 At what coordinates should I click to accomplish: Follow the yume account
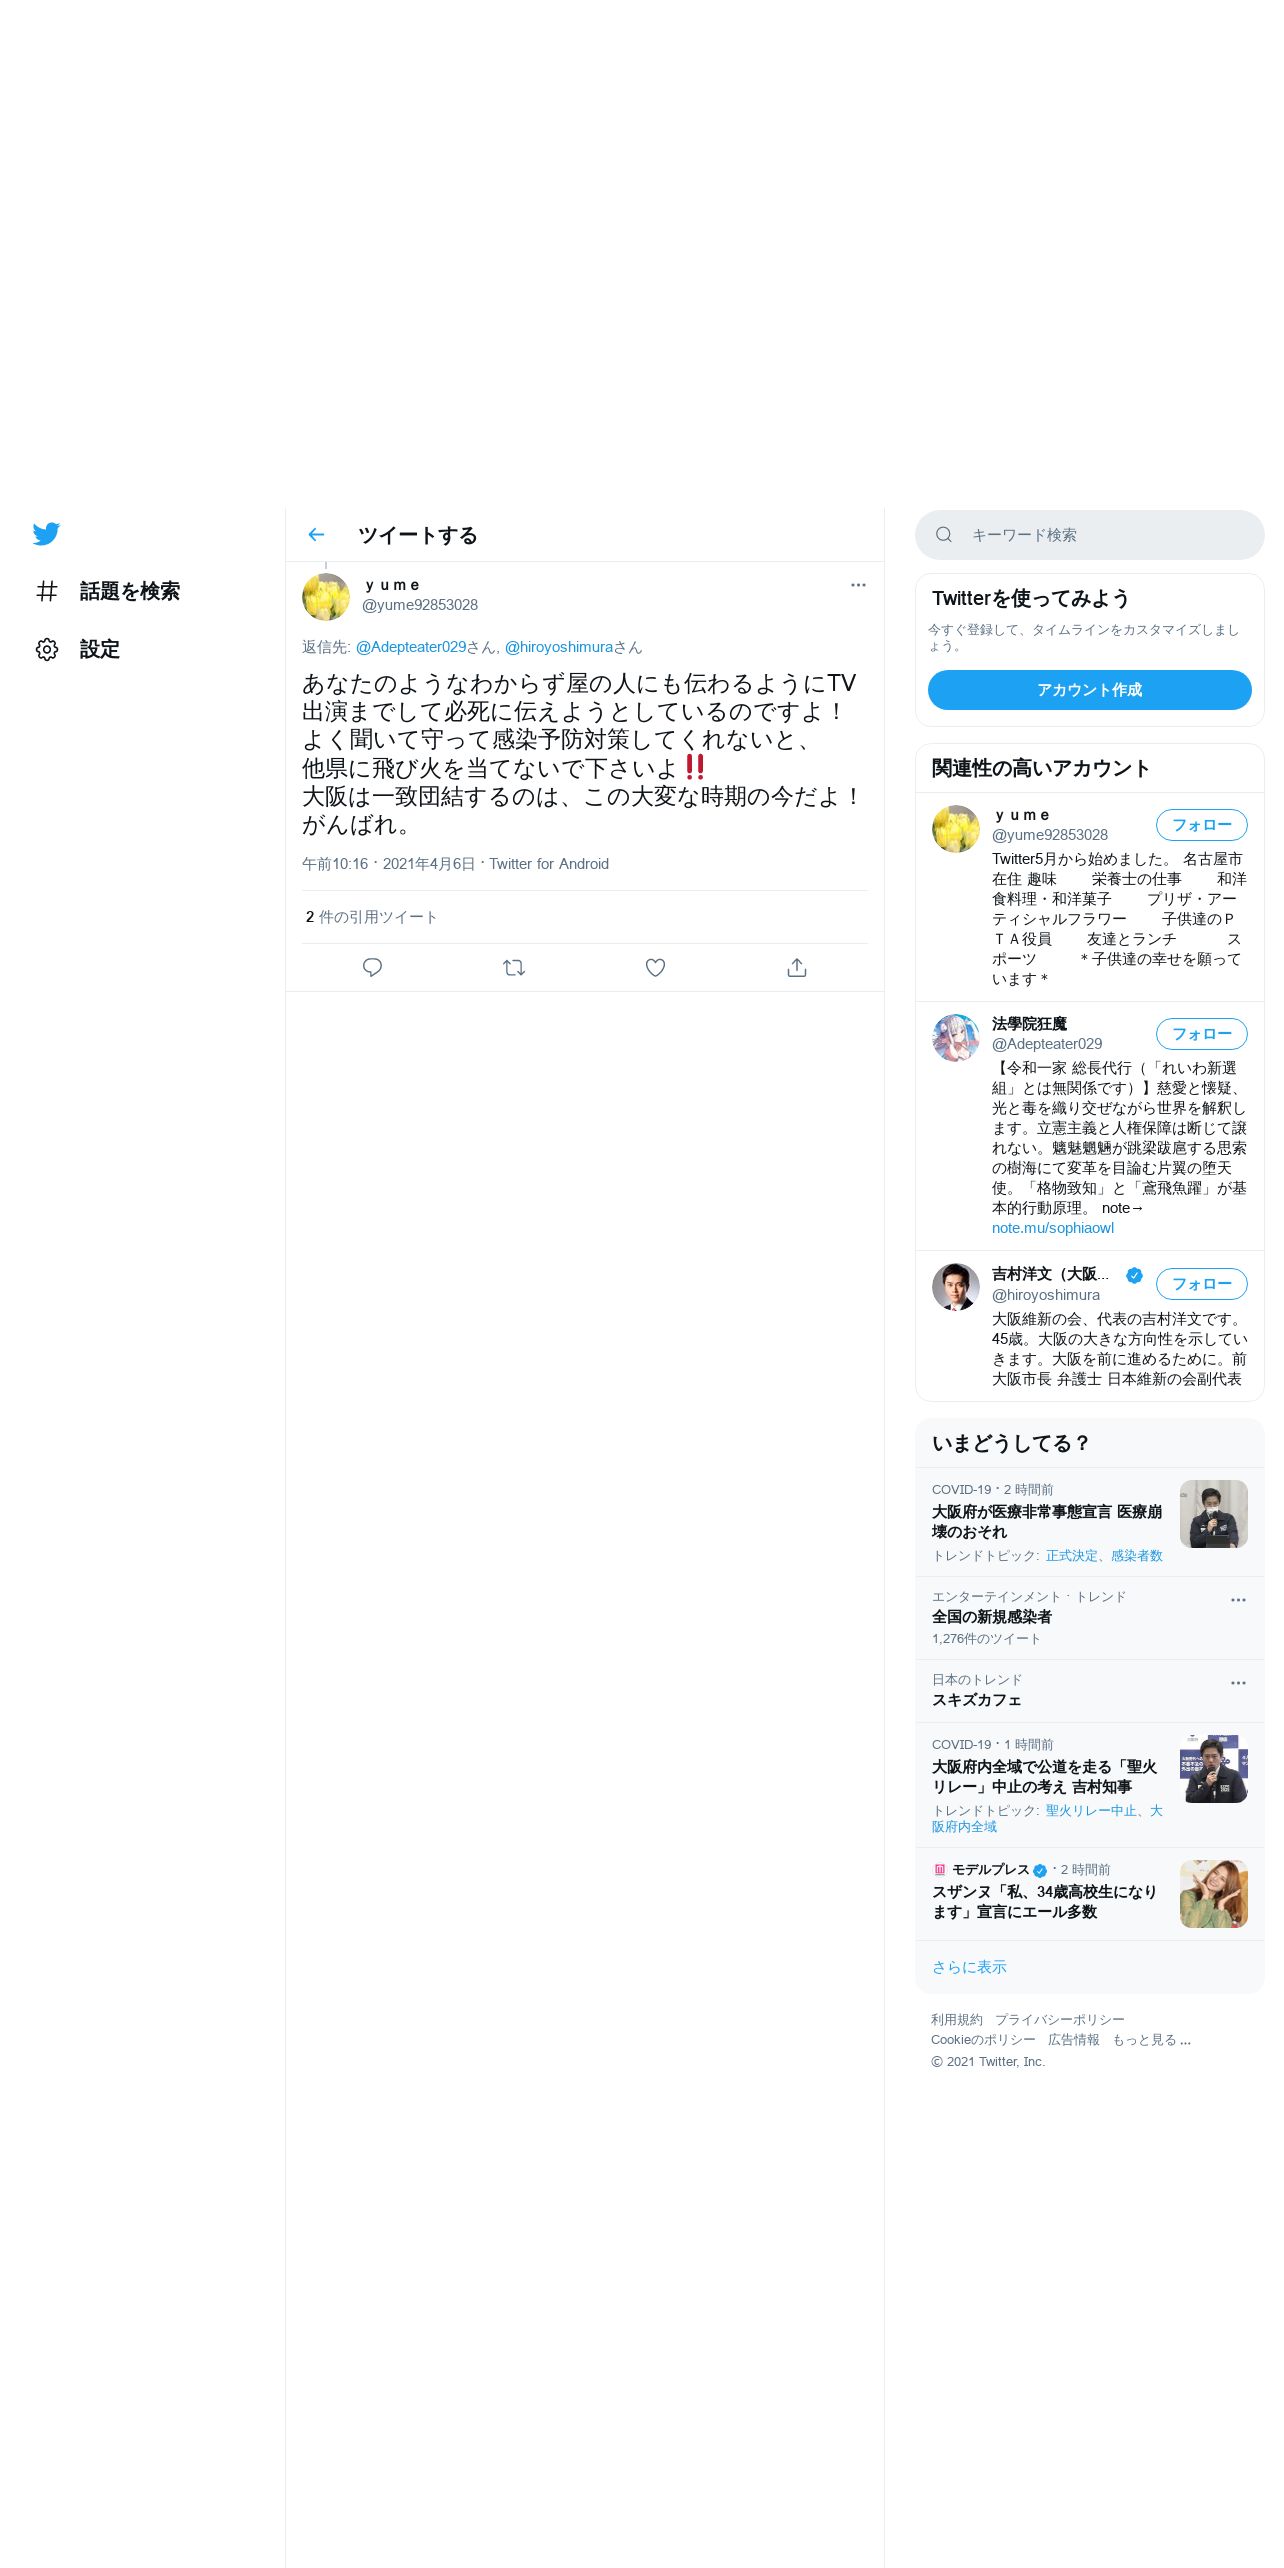click(1201, 825)
